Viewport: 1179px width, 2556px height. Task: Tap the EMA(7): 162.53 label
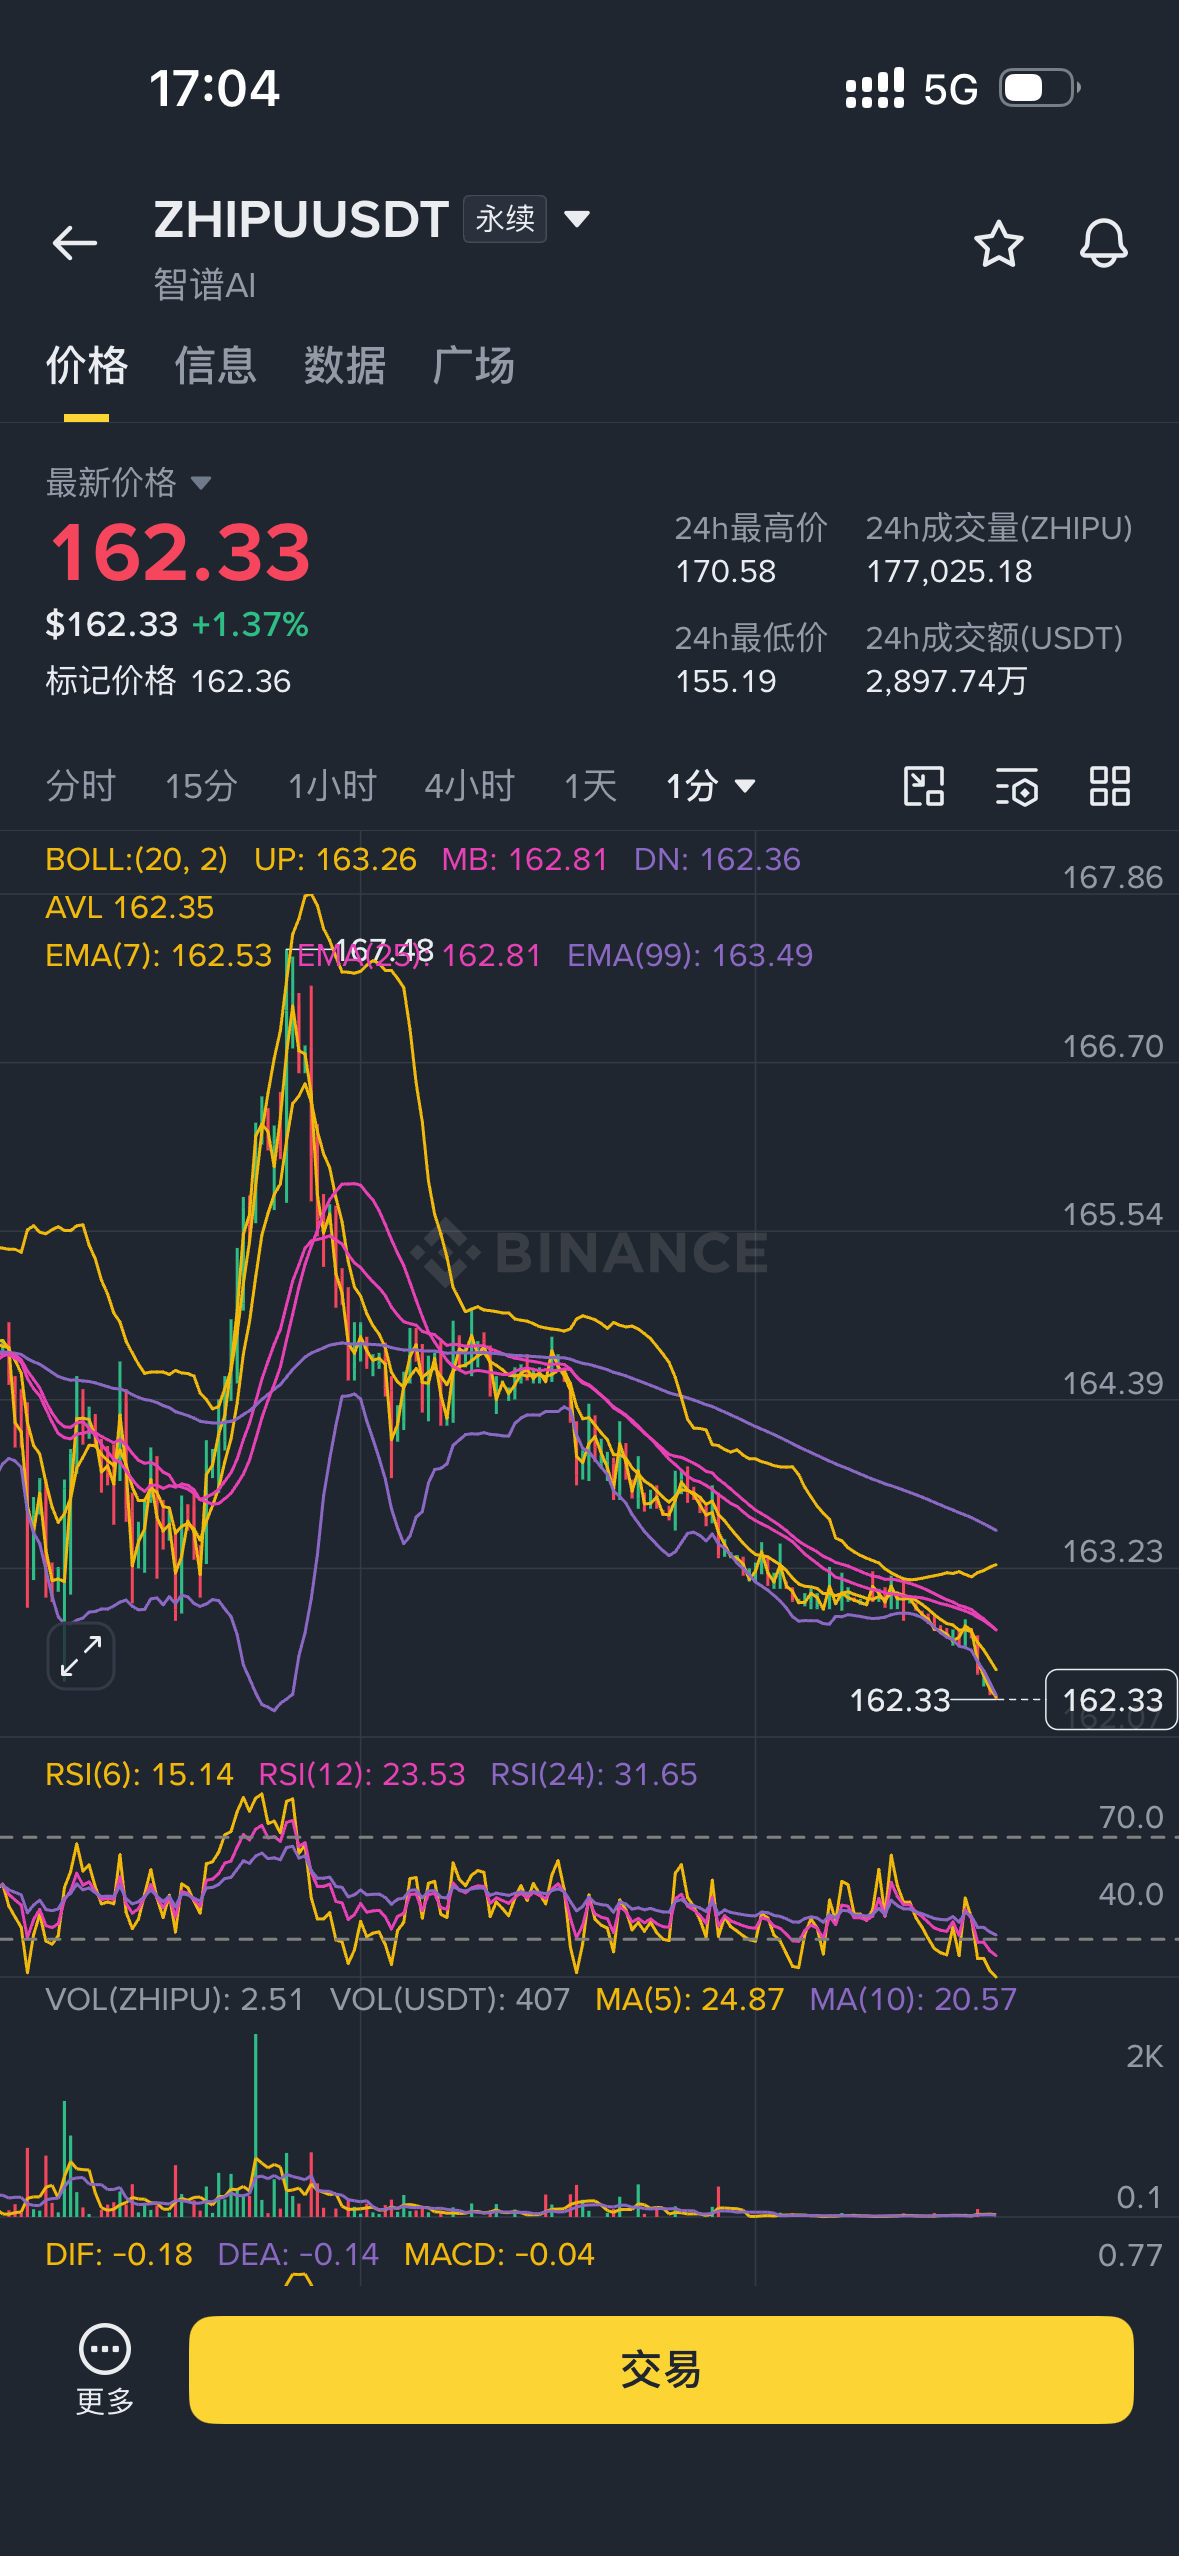(159, 955)
